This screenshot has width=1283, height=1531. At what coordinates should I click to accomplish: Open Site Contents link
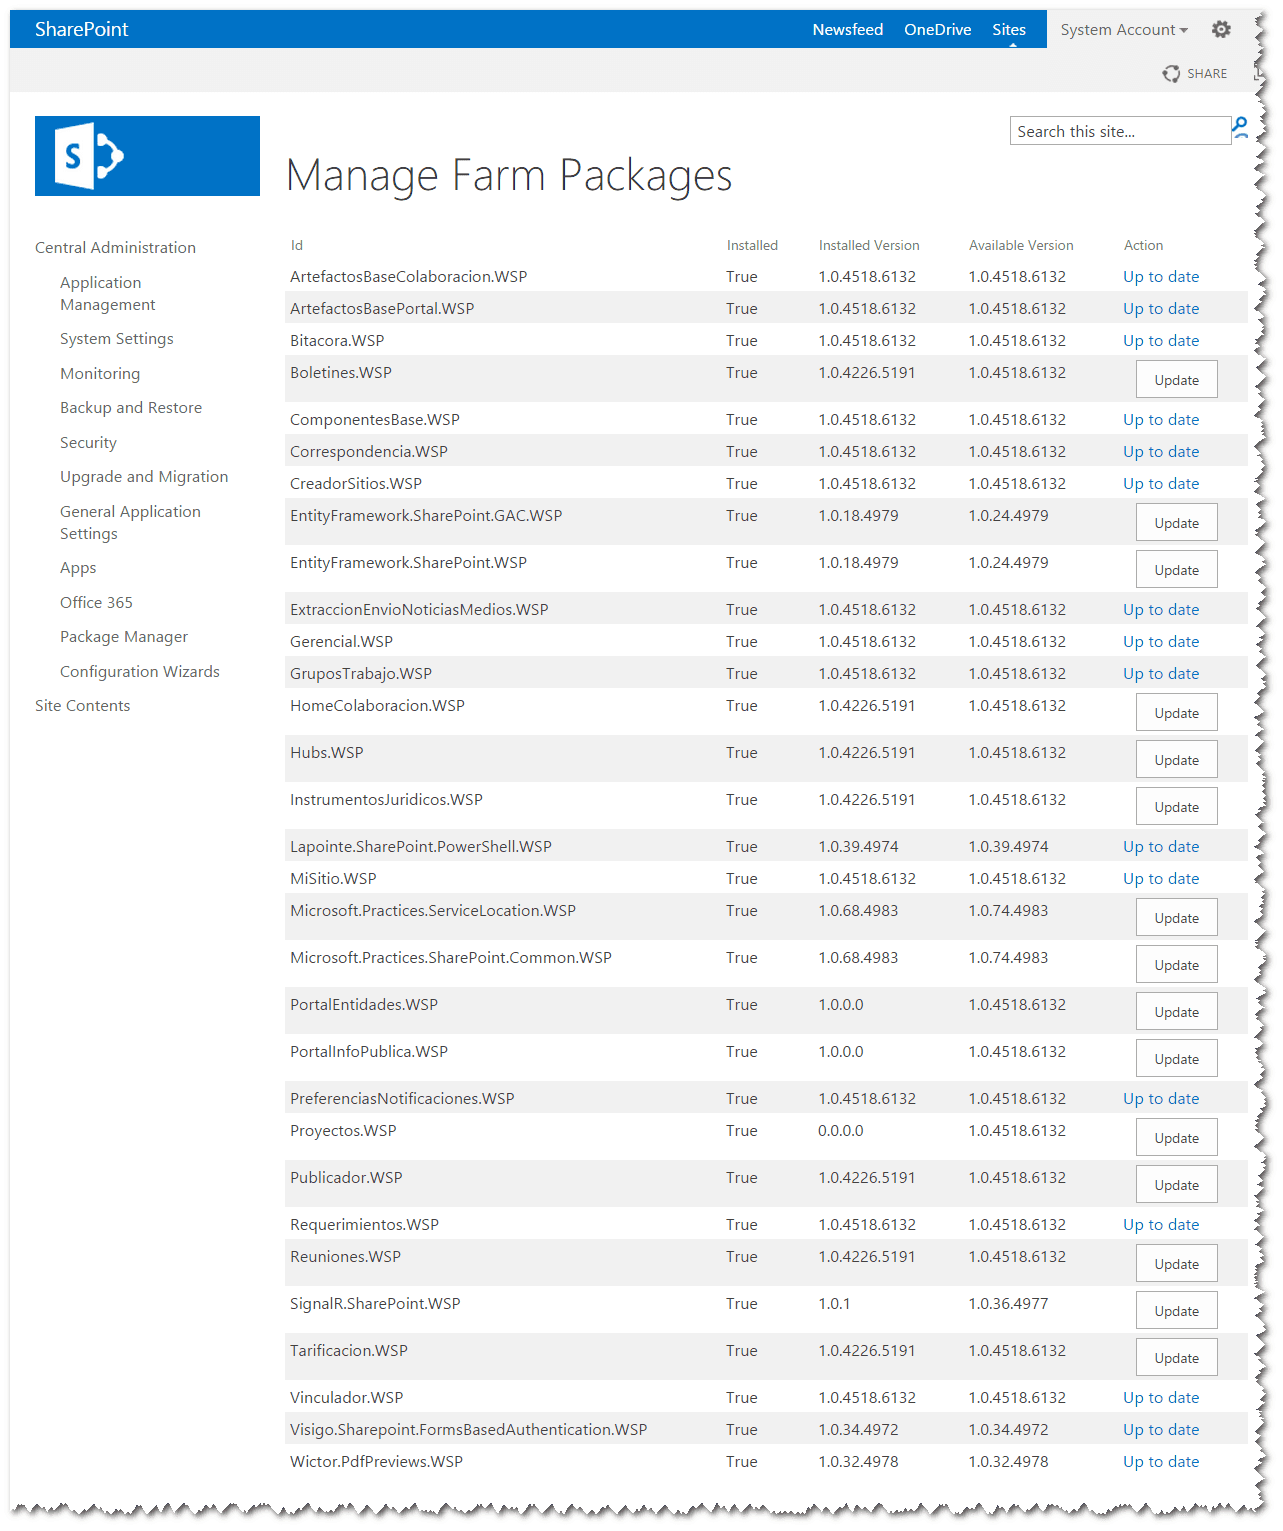click(x=82, y=706)
